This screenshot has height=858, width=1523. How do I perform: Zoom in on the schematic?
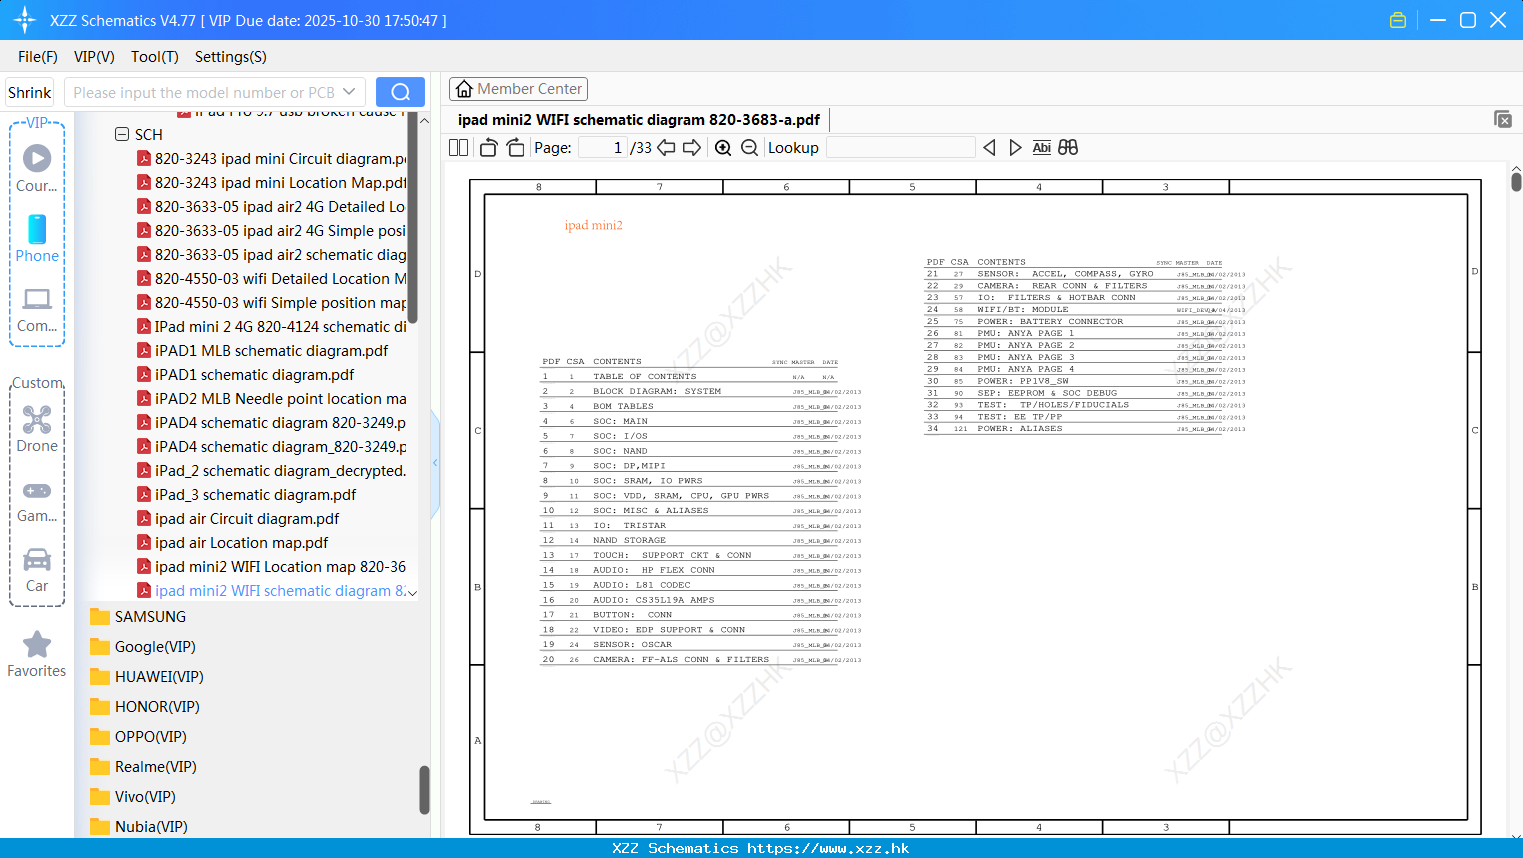tap(723, 148)
